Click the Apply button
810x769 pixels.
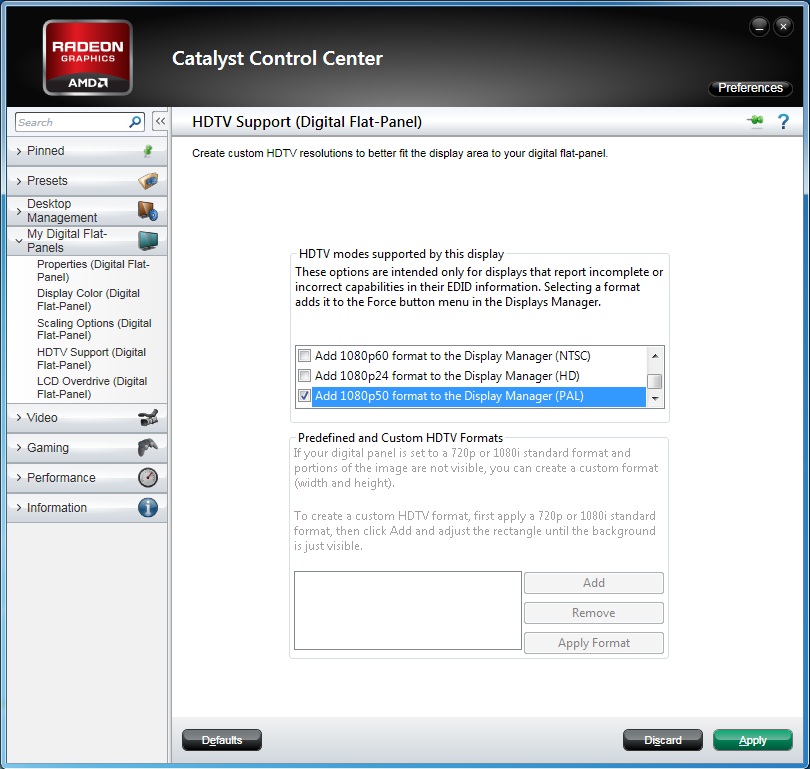point(752,740)
